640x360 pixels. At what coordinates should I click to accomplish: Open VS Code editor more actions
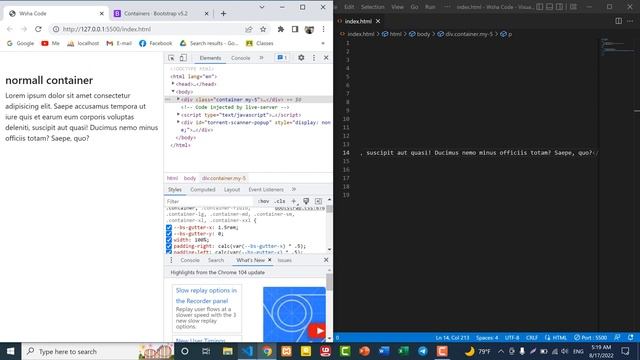630,21
